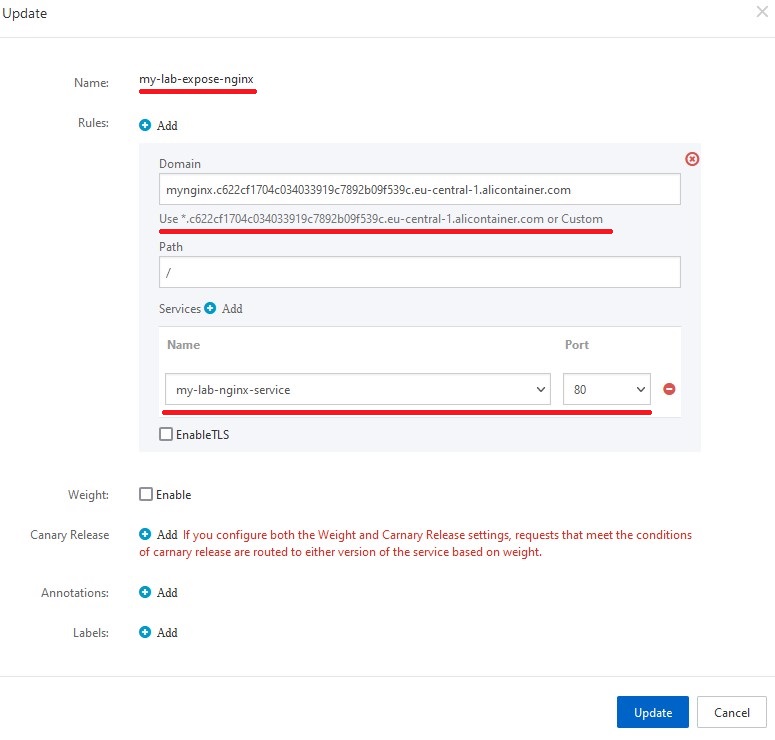Image resolution: width=775 pixels, height=740 pixels.
Task: Click the Add link beside Canary Release
Action: click(x=167, y=535)
